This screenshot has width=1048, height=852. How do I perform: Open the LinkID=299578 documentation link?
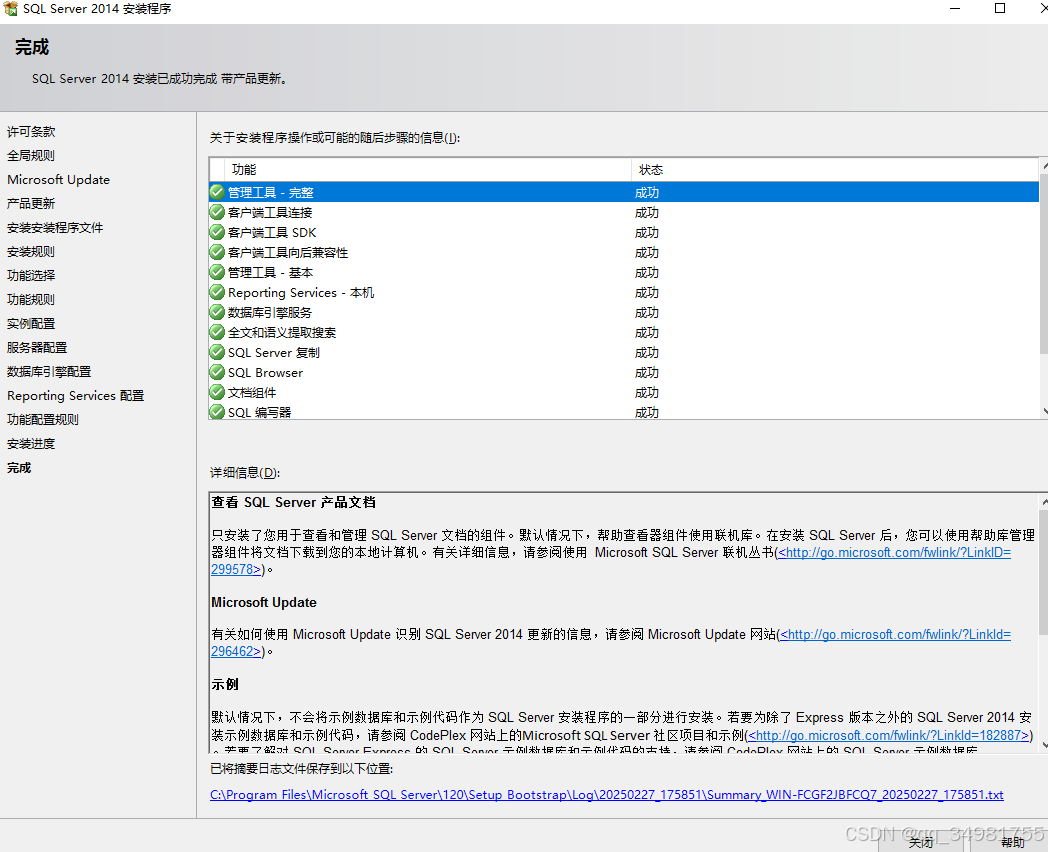[x=893, y=552]
